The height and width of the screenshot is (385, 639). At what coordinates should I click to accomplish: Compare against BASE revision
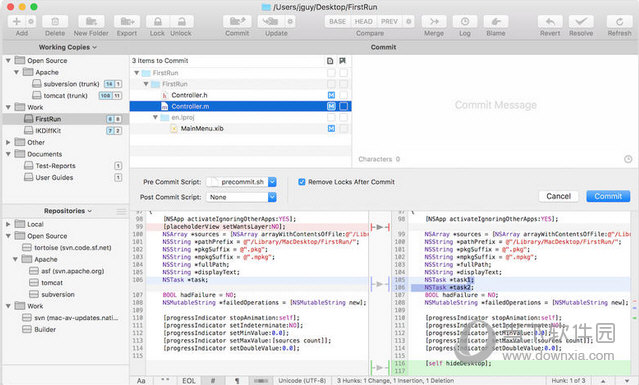tap(337, 21)
